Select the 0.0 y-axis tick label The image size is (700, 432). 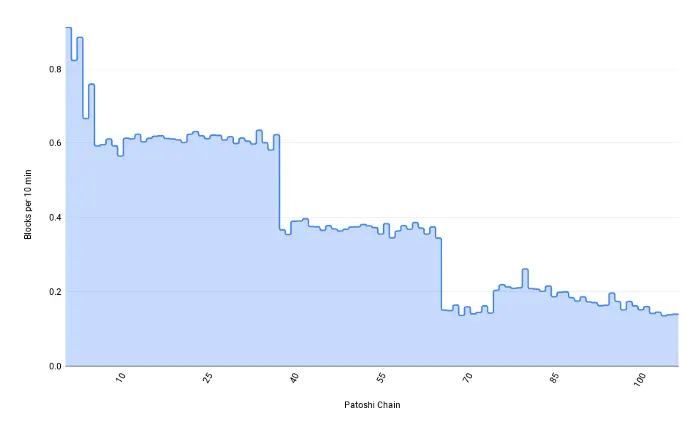[x=53, y=366]
